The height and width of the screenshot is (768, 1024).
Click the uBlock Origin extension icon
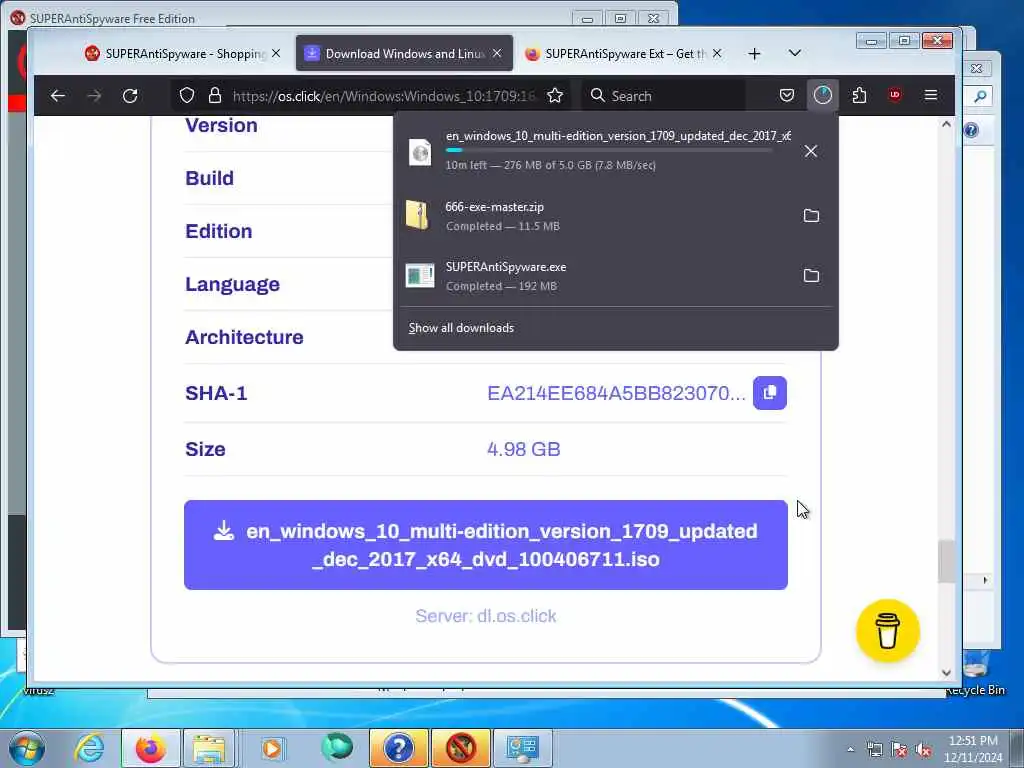(x=895, y=95)
